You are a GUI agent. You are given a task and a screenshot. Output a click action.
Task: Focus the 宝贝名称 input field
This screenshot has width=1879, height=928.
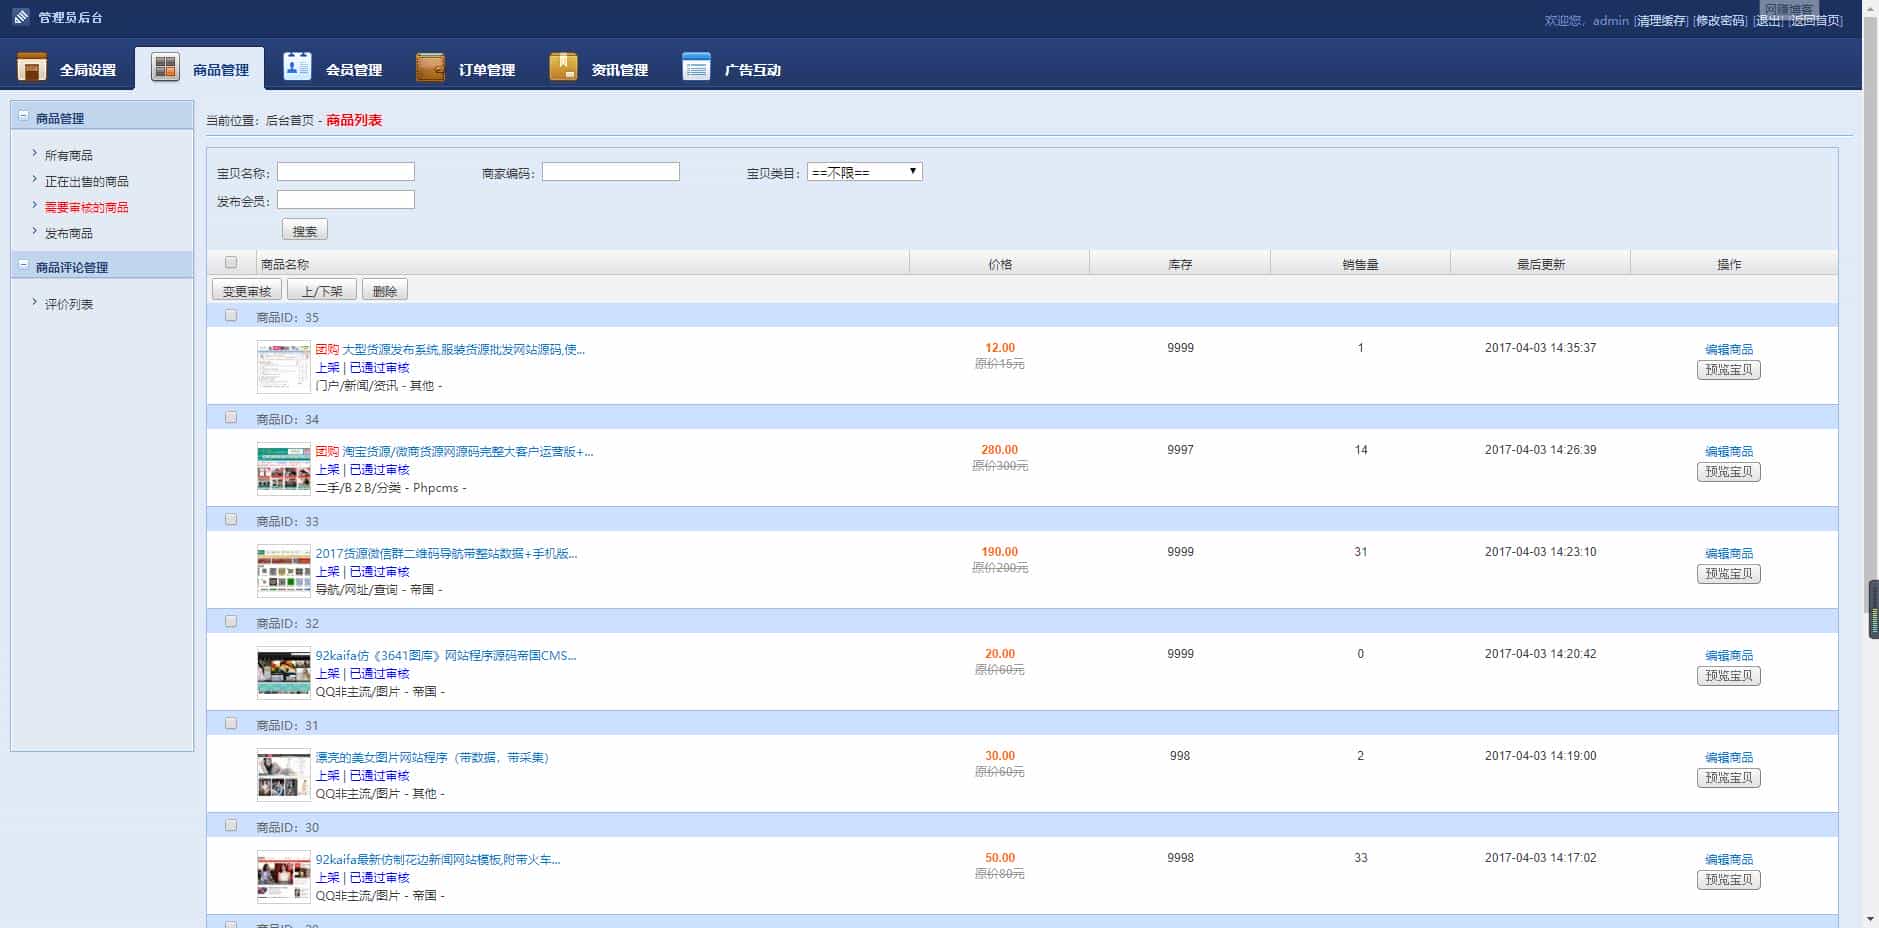(x=345, y=172)
